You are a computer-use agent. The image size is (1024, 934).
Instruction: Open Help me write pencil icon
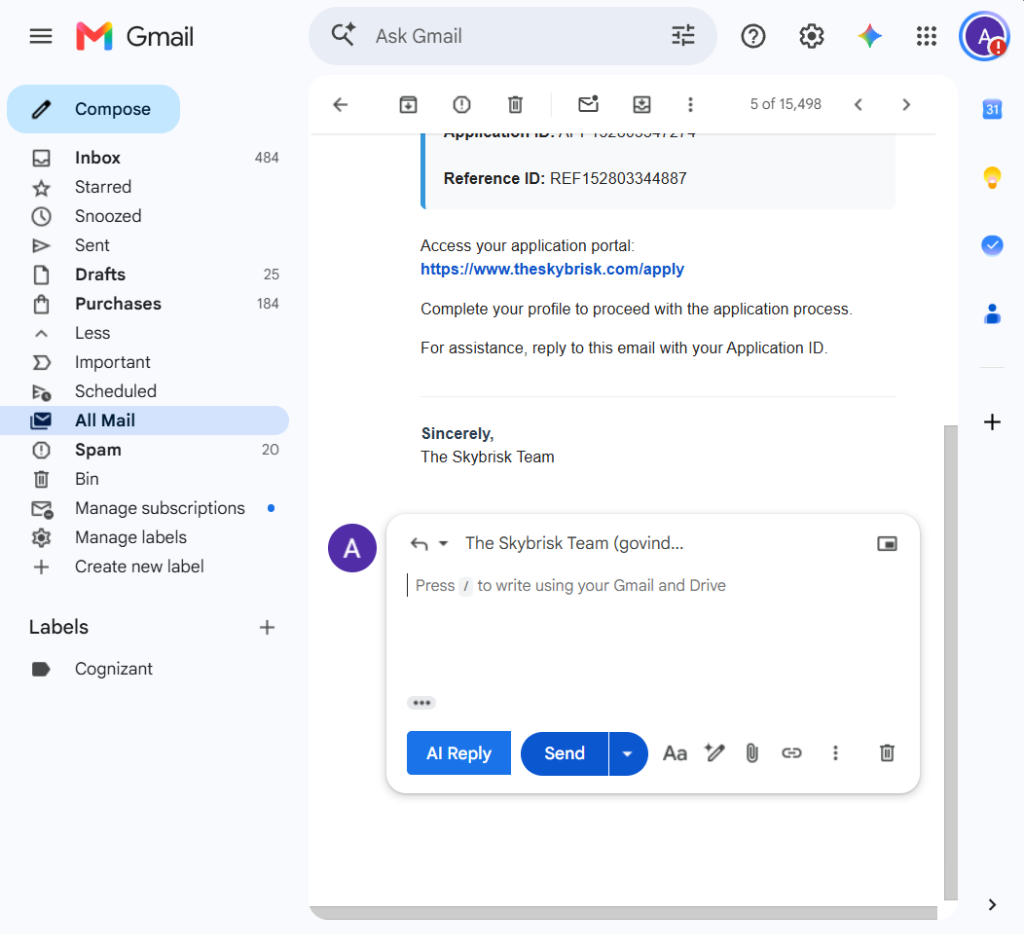(x=714, y=752)
